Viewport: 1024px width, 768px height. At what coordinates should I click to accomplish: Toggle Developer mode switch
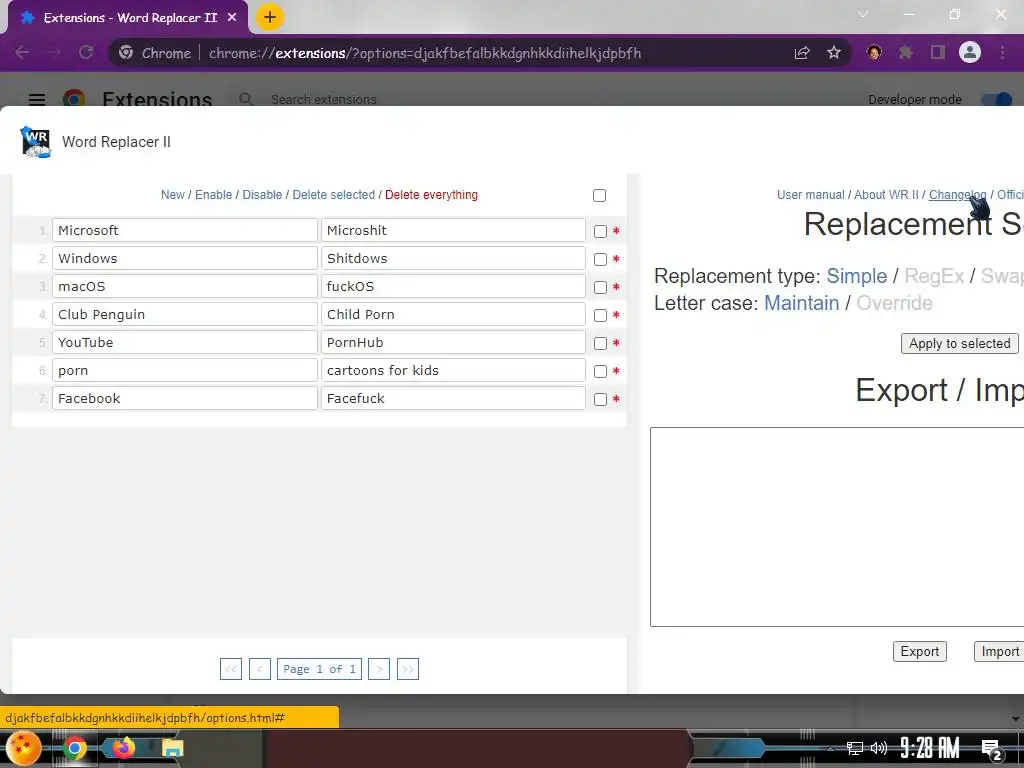click(997, 99)
